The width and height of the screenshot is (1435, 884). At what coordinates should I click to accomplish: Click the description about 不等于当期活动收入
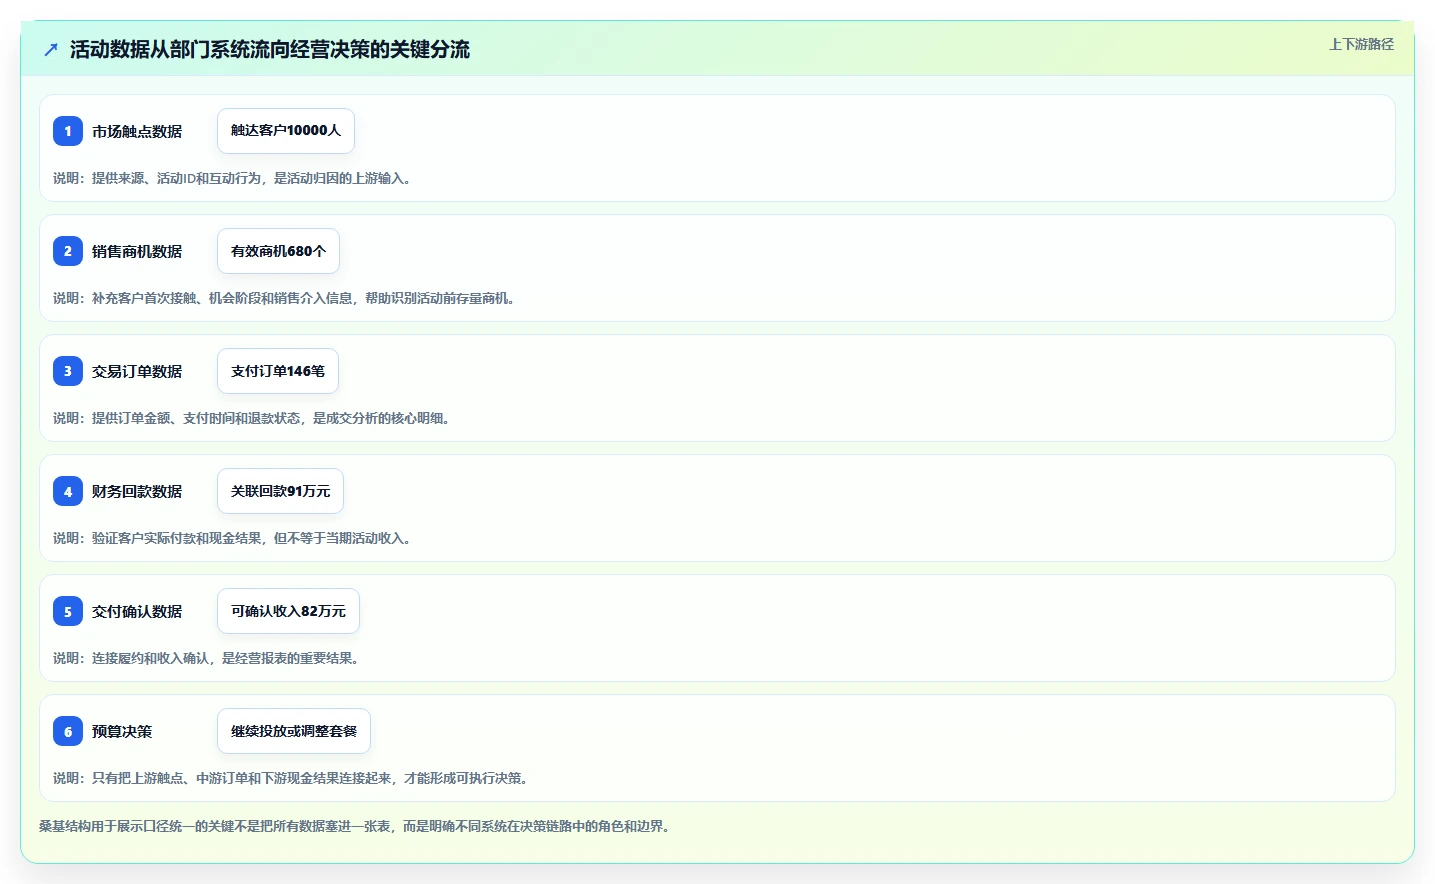[x=234, y=538]
